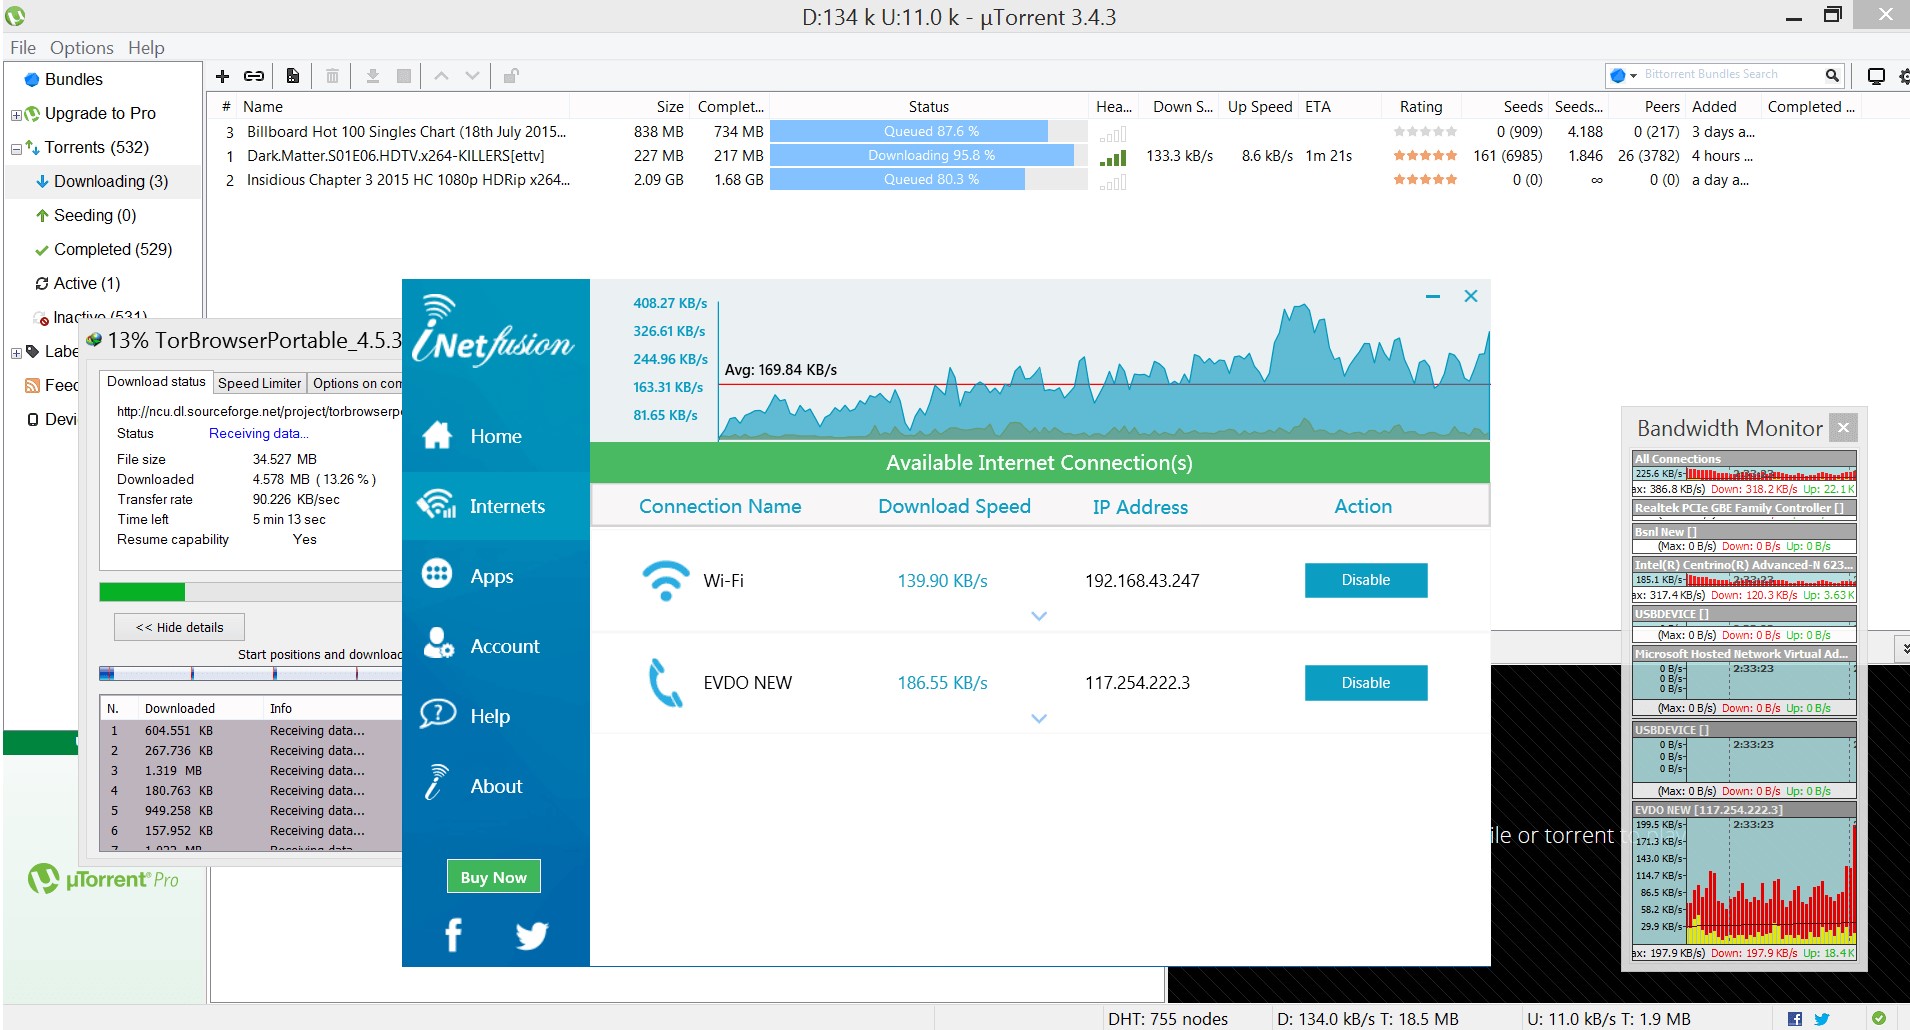1910x1030 pixels.
Task: Click the Hide details button
Action: [179, 626]
